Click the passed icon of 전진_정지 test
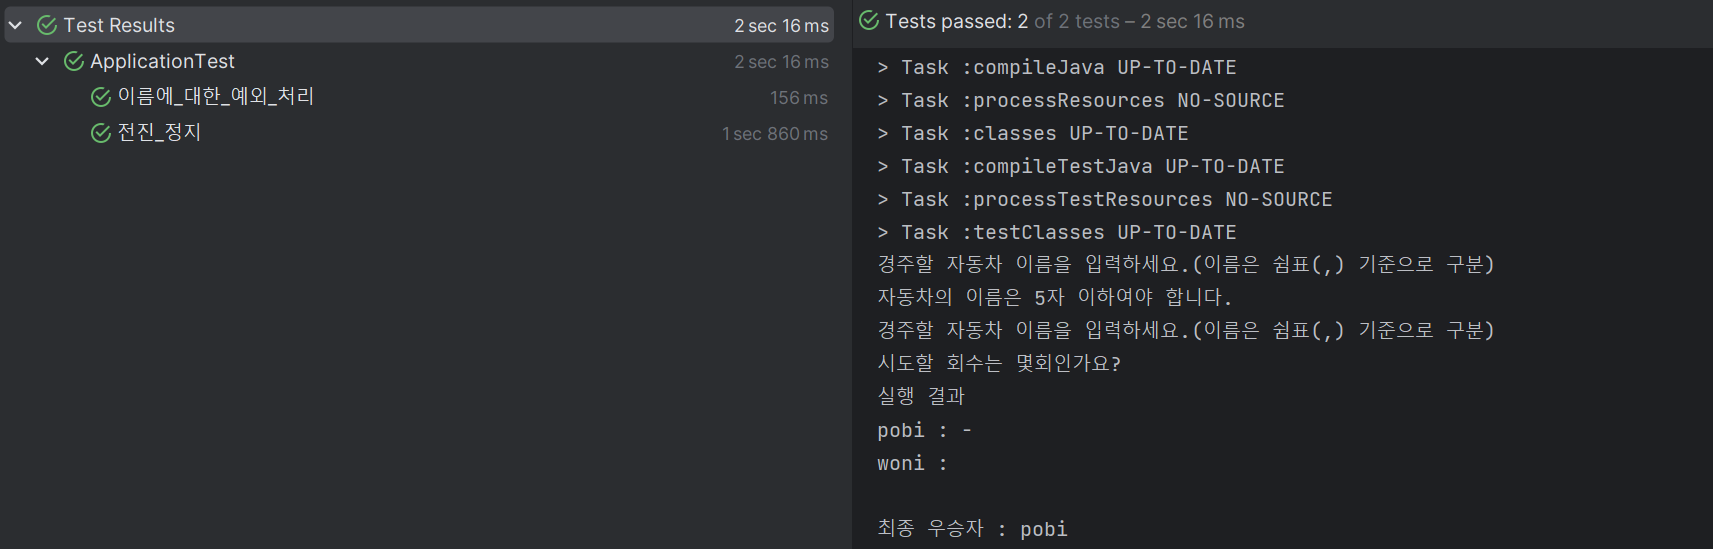Viewport: 1713px width, 549px height. (x=101, y=133)
